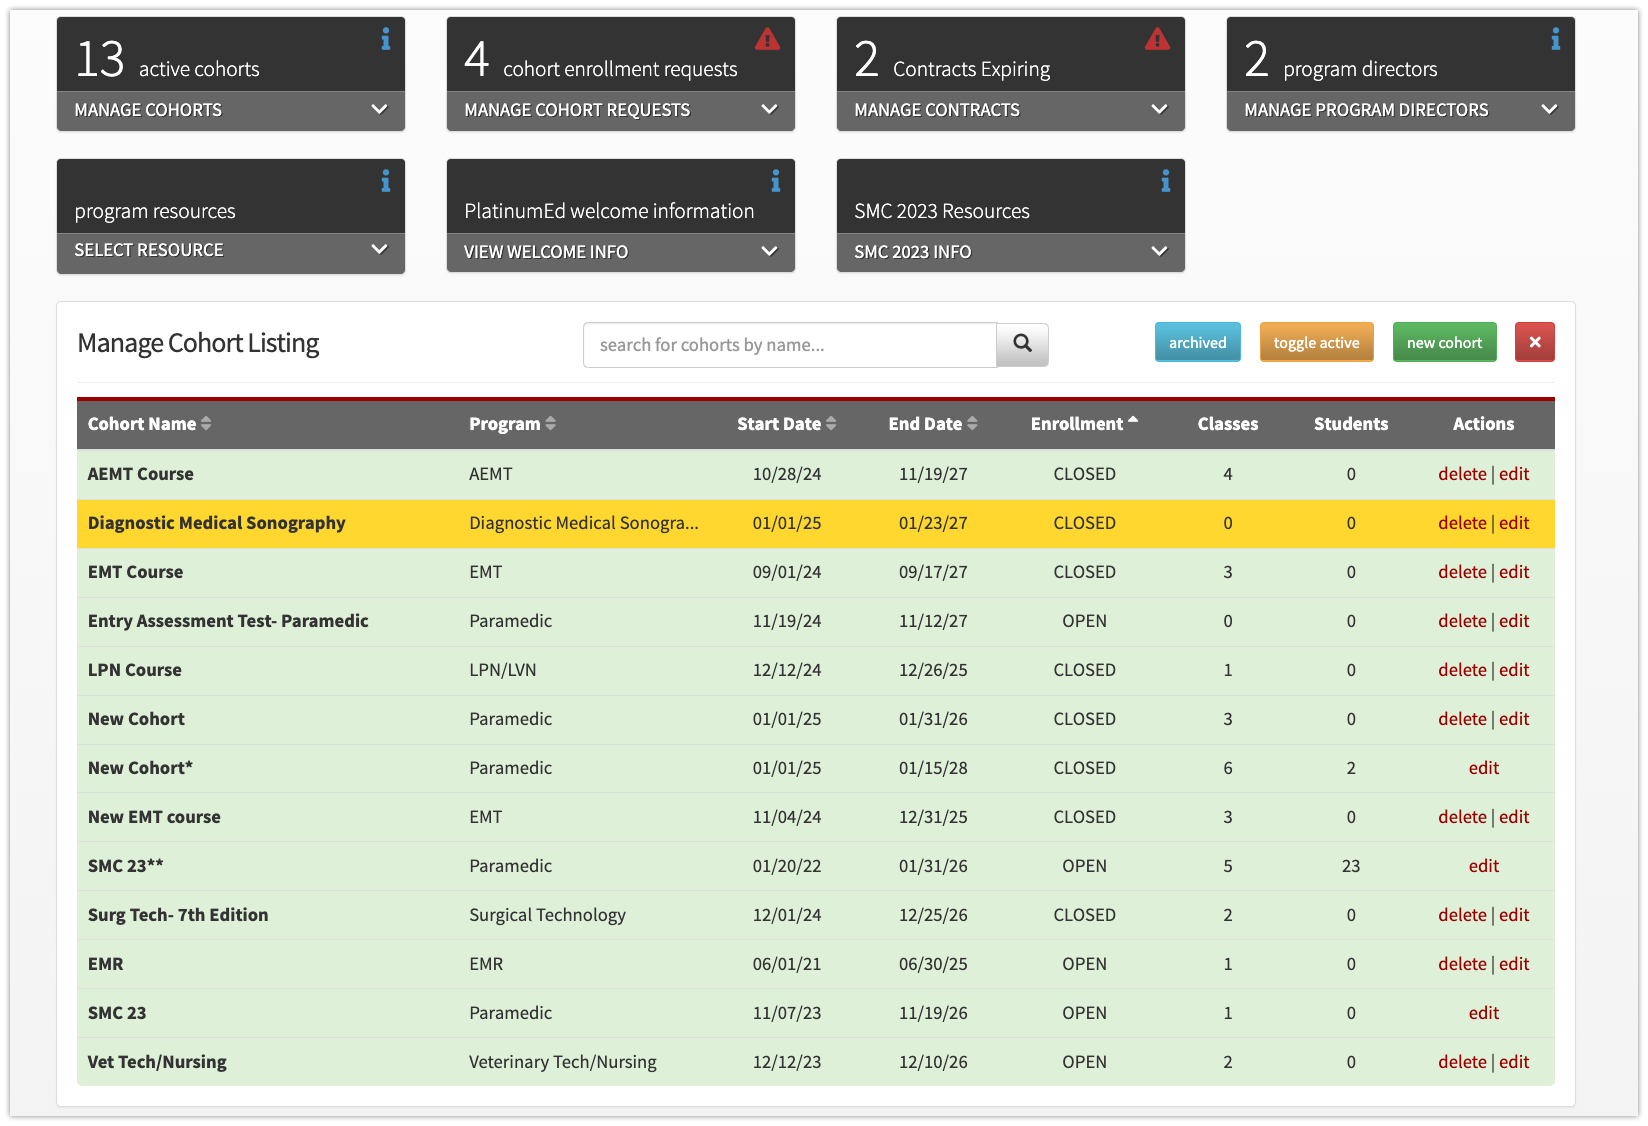Click the warning icon on Contracts Expiring card
Image resolution: width=1648 pixels, height=1126 pixels.
pos(1157,39)
